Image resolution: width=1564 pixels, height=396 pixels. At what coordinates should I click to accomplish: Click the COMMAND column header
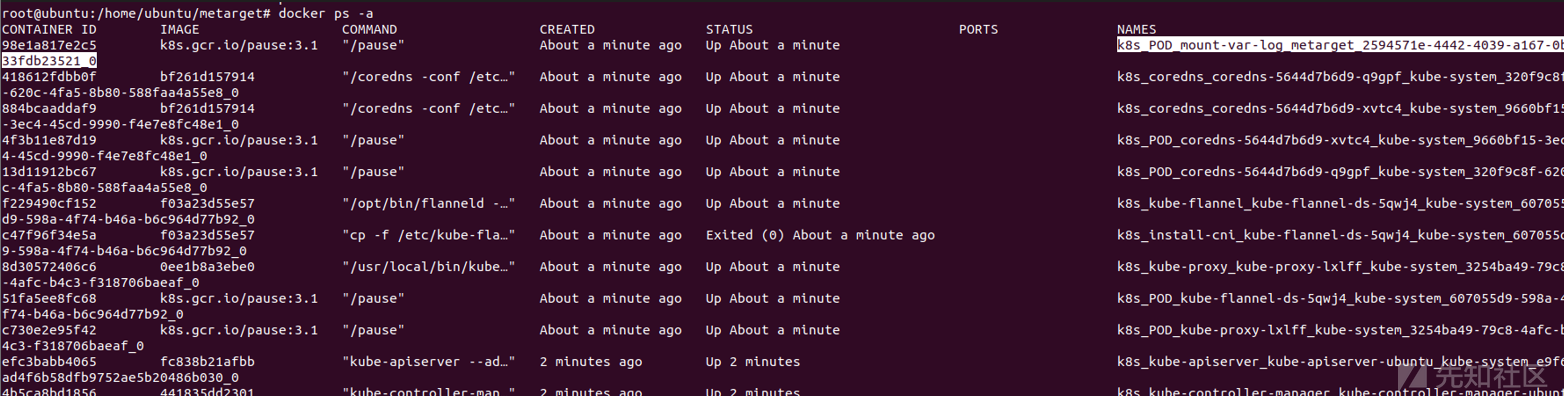coord(370,29)
